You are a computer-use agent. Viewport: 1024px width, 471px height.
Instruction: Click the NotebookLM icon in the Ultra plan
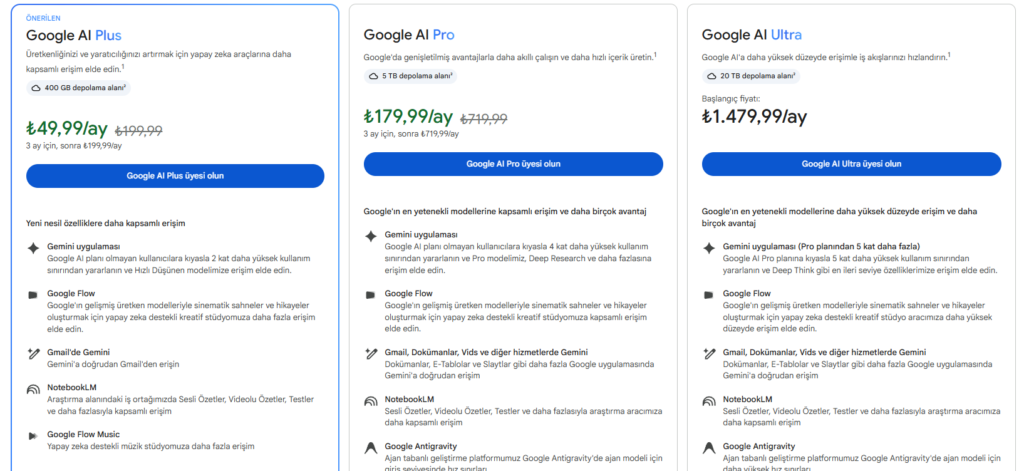(x=709, y=401)
